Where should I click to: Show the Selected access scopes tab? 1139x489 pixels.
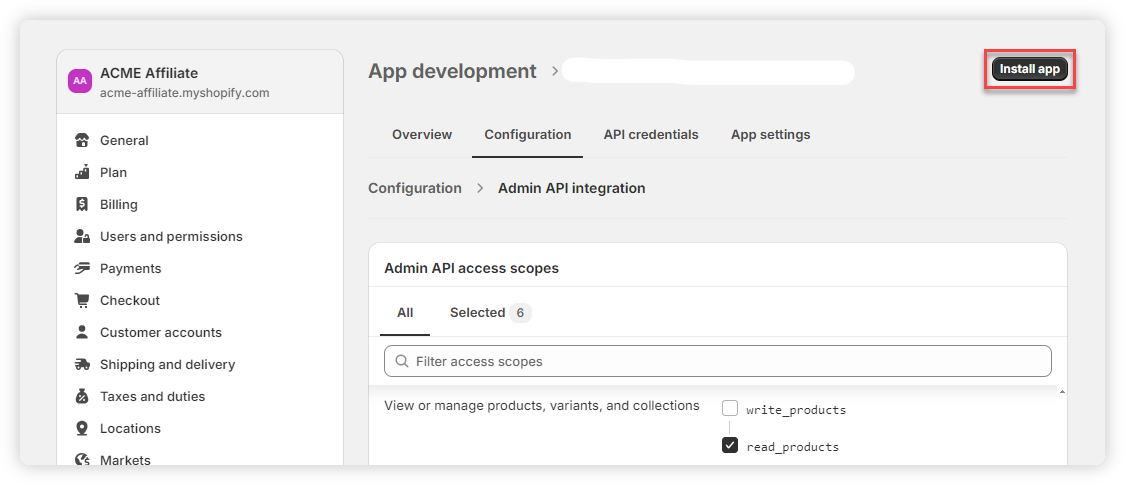tap(489, 313)
